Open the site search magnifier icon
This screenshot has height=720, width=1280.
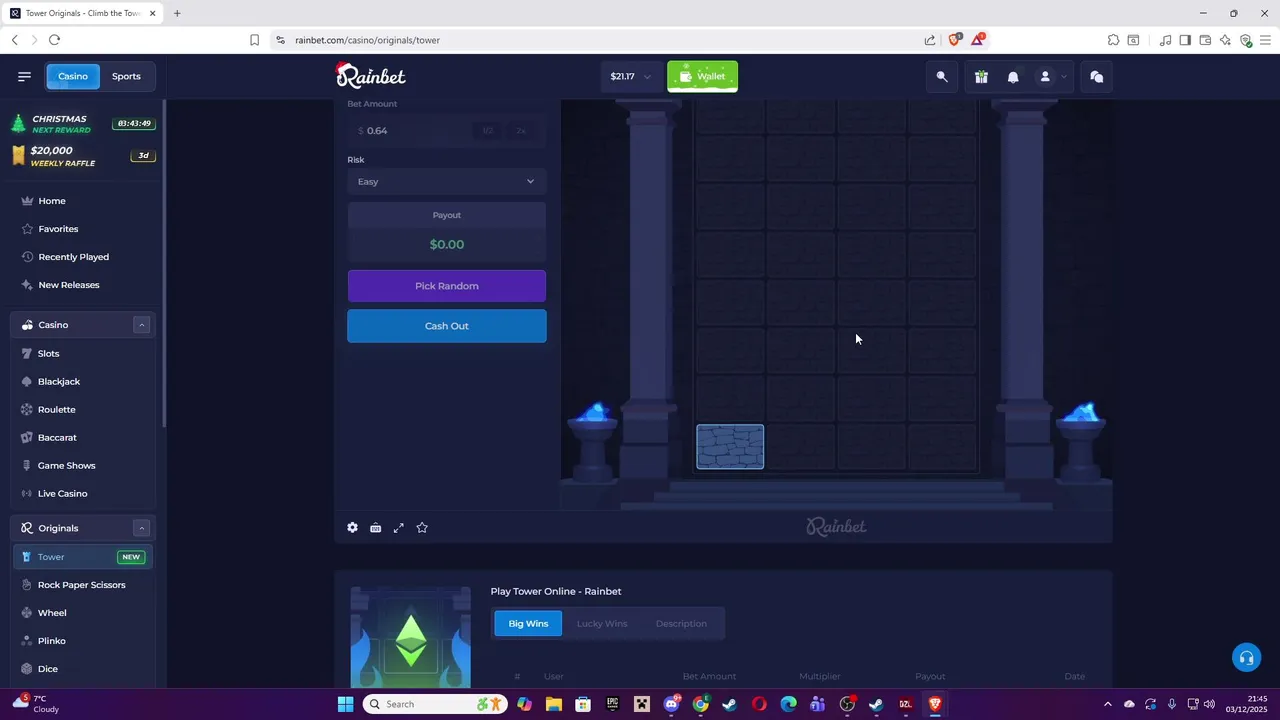tap(942, 77)
